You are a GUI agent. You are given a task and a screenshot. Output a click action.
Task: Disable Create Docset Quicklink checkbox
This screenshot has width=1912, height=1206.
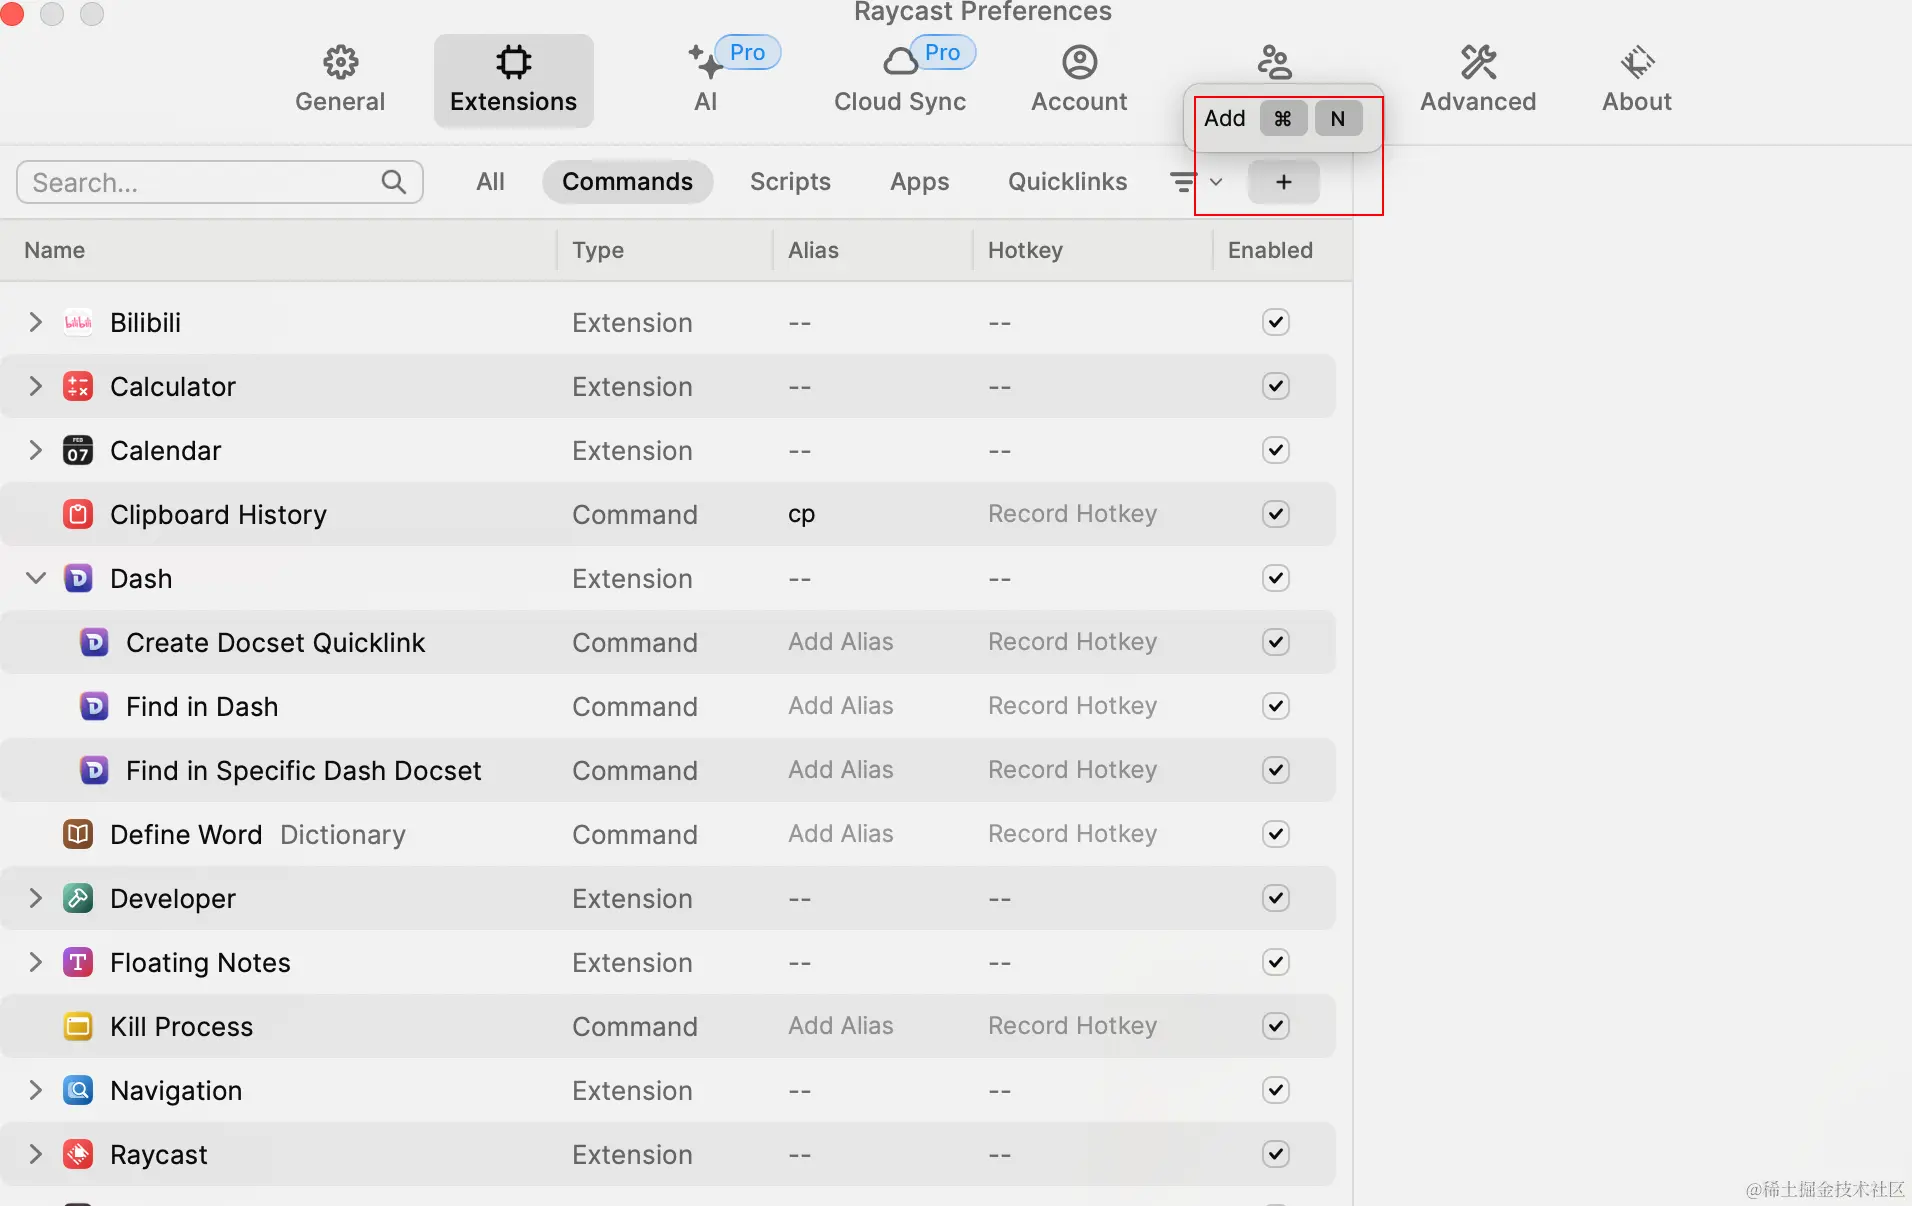(1276, 642)
